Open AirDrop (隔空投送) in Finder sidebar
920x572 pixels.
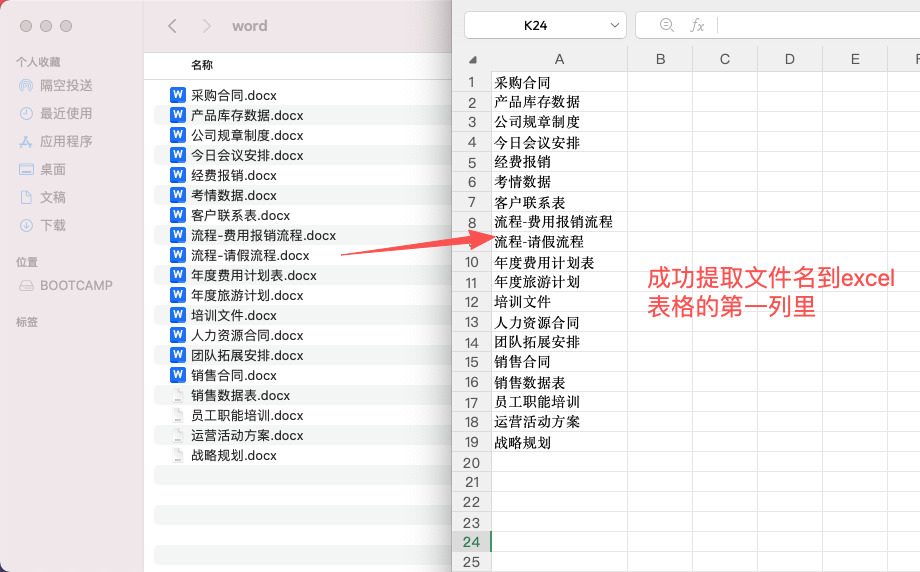(x=56, y=86)
